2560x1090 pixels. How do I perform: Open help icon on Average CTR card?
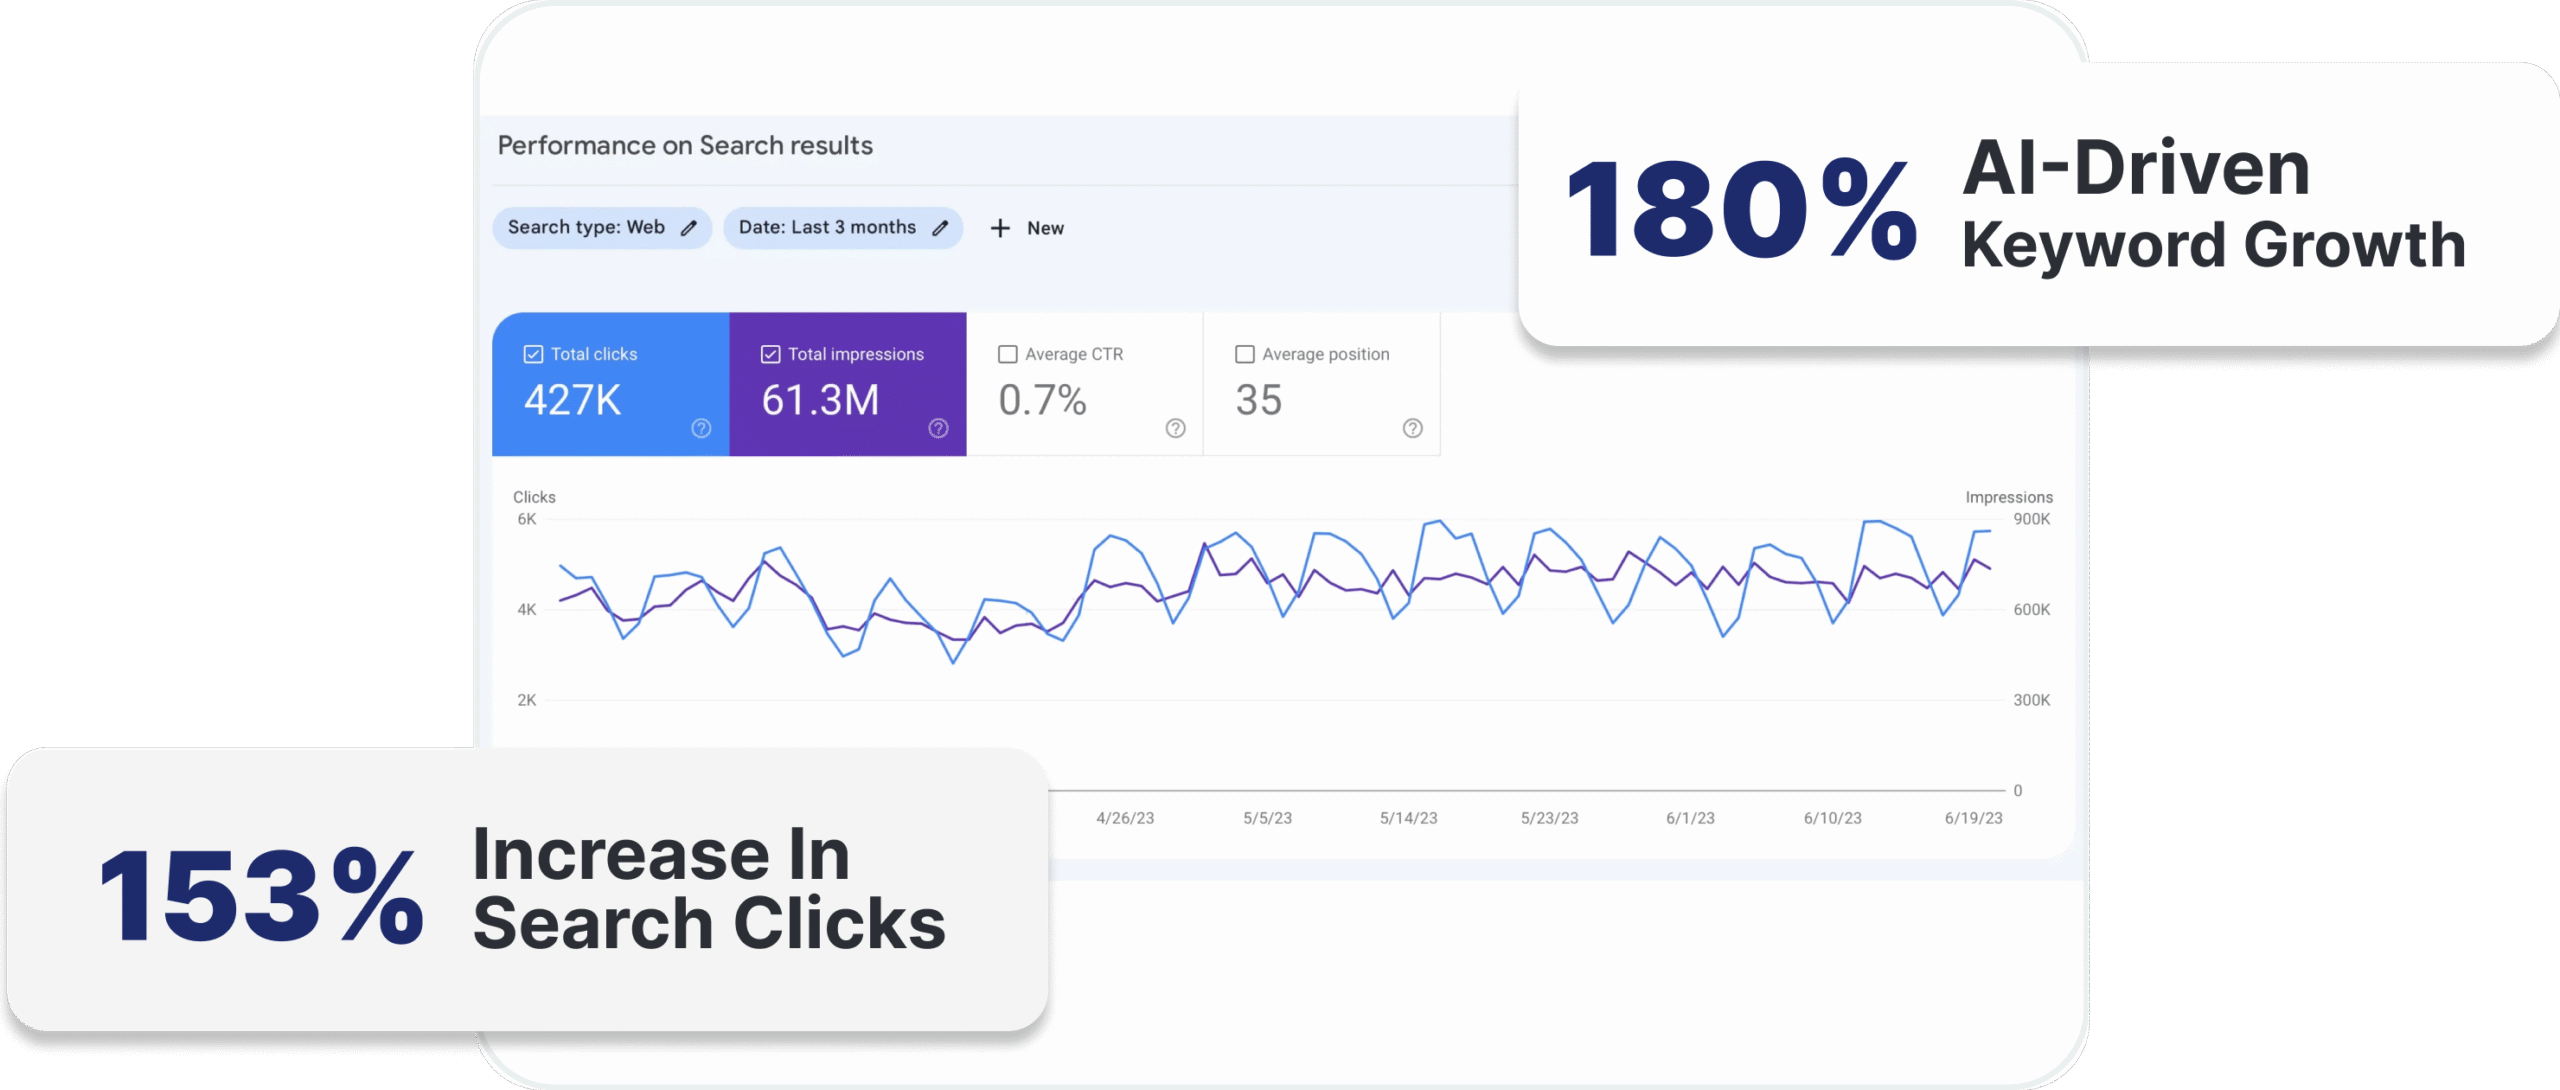[x=1175, y=428]
